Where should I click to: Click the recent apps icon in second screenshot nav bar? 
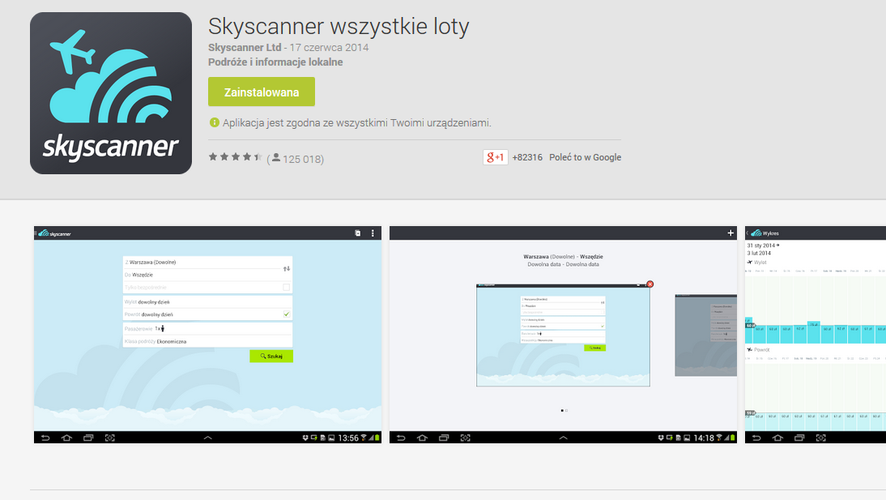click(444, 438)
